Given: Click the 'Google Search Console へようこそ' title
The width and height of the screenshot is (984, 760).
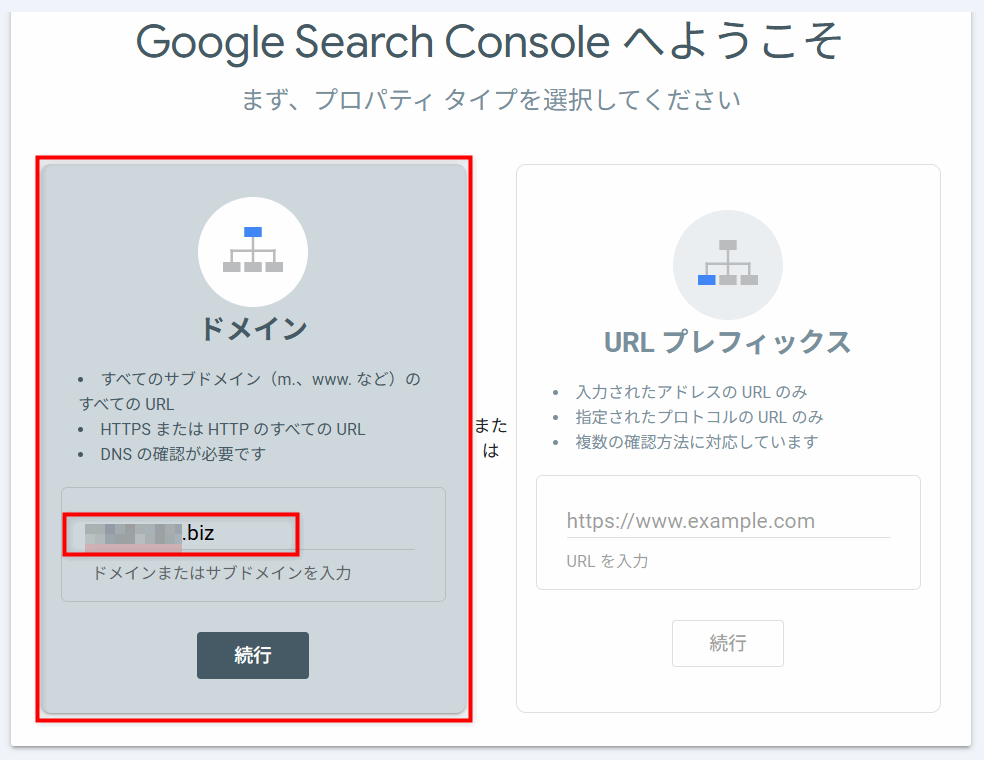Looking at the screenshot, I should [x=489, y=42].
